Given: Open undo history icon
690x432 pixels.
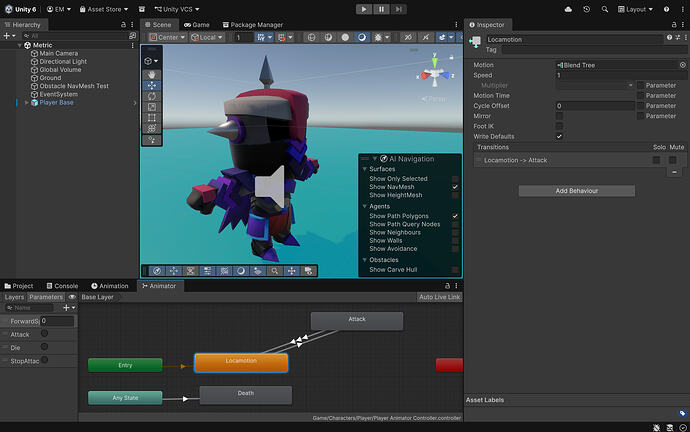Looking at the screenshot, I should click(586, 9).
